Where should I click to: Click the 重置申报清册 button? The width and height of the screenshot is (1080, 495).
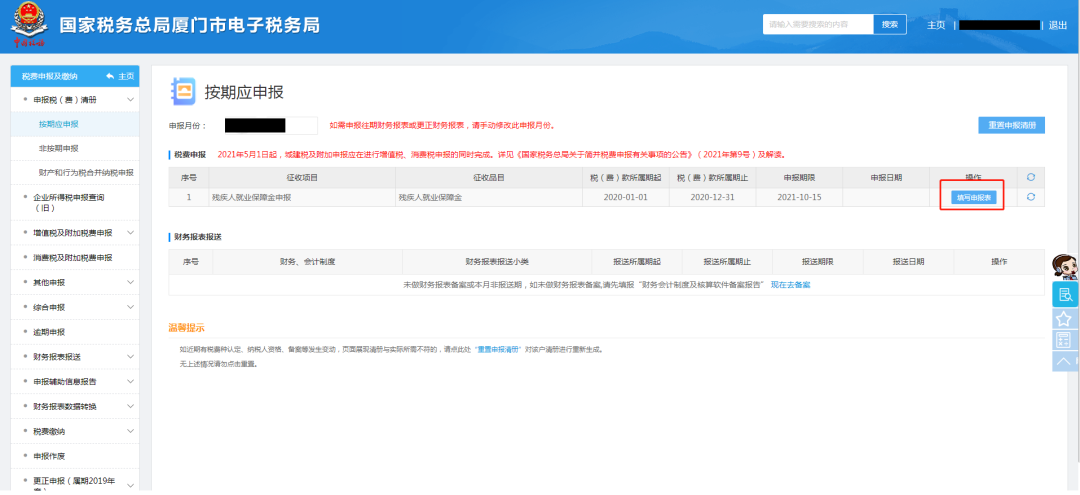(1011, 125)
